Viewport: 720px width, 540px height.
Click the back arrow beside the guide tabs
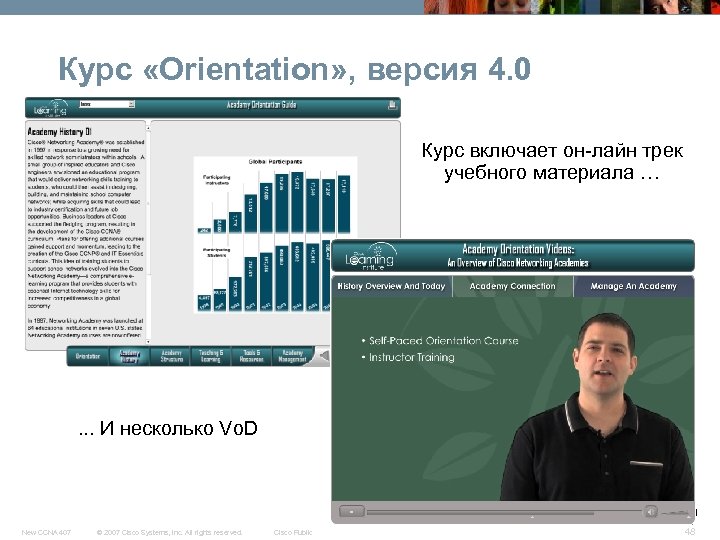click(x=324, y=356)
